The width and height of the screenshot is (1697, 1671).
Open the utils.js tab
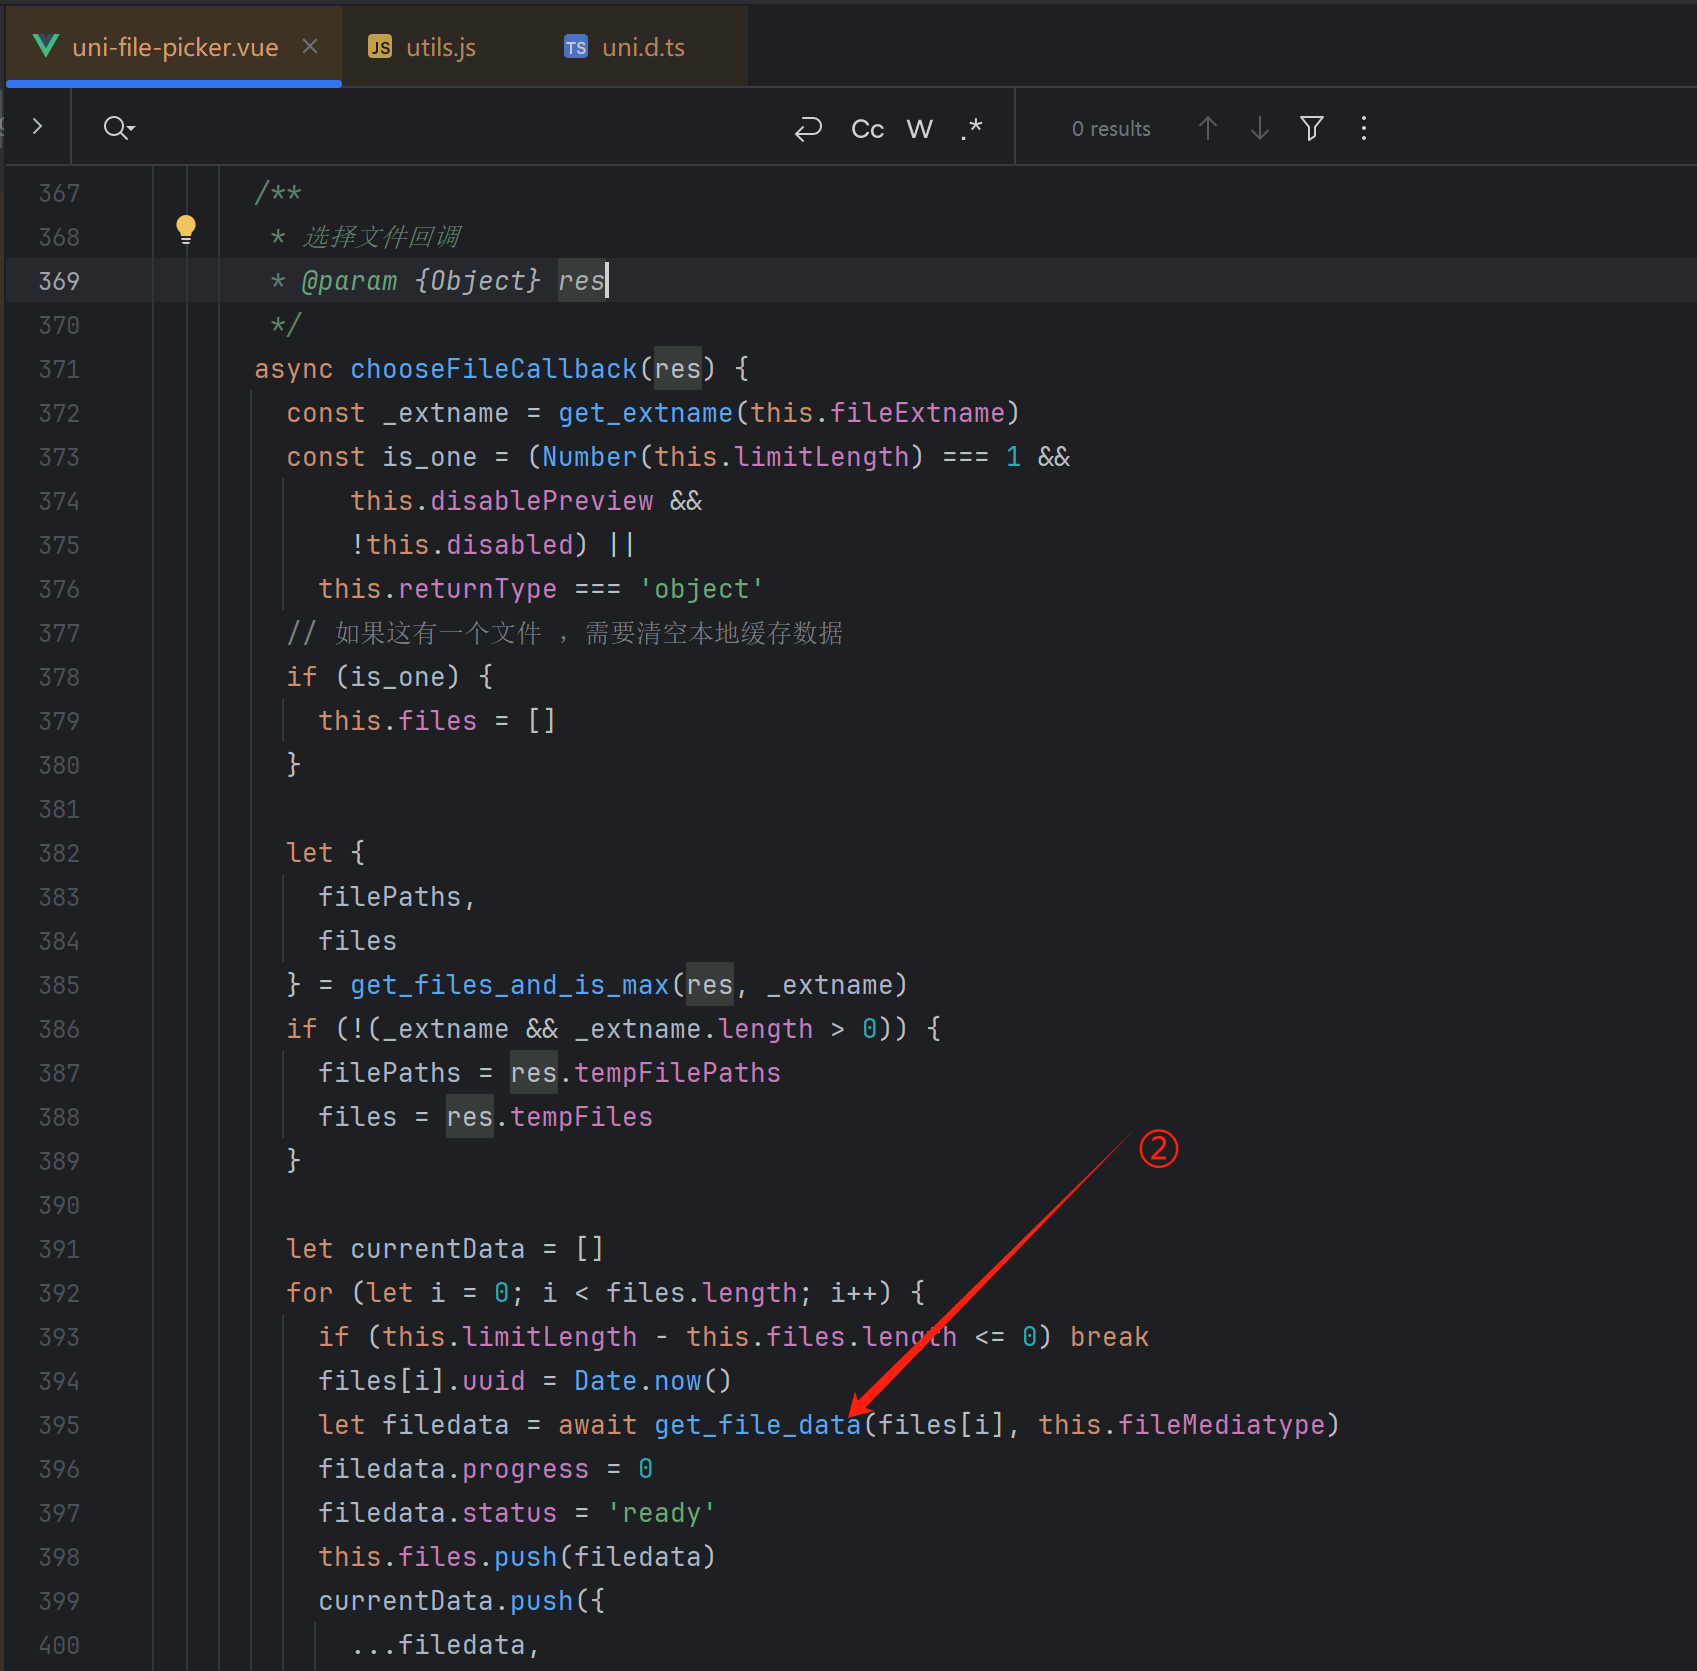click(440, 47)
